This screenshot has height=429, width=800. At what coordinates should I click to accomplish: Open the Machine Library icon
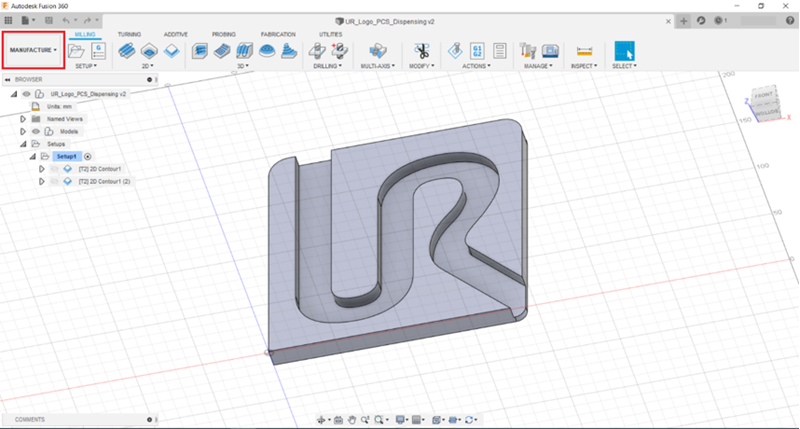[x=550, y=51]
